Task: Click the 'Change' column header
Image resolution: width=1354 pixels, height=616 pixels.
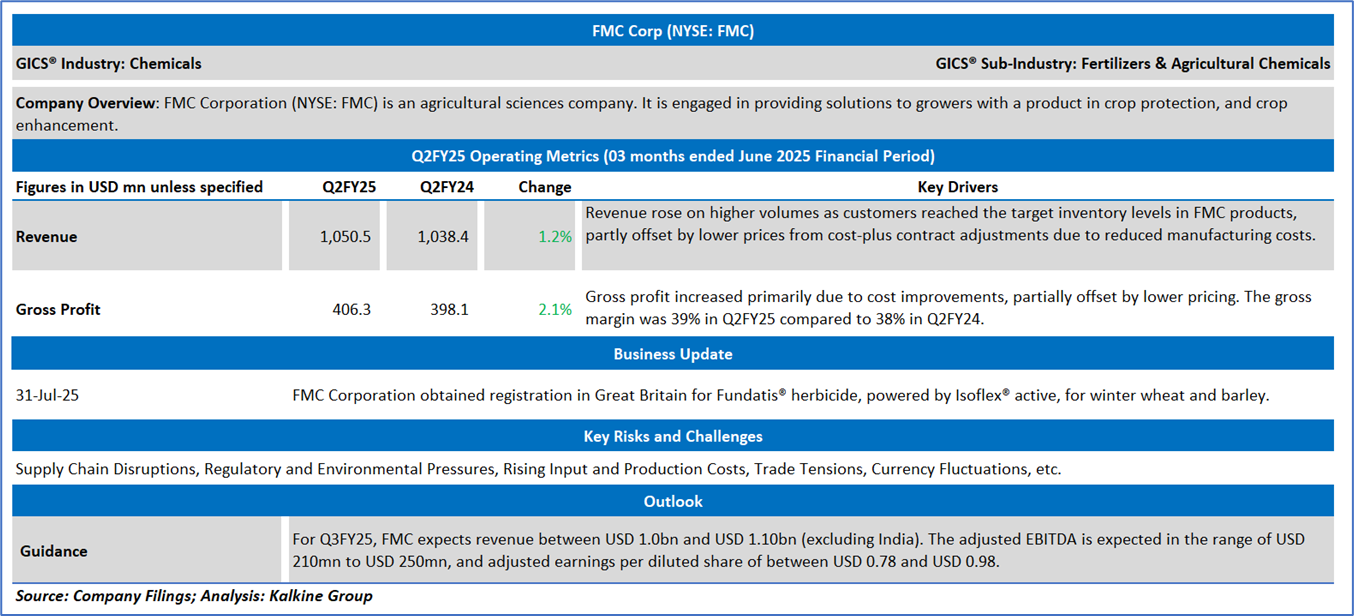Action: click(545, 187)
